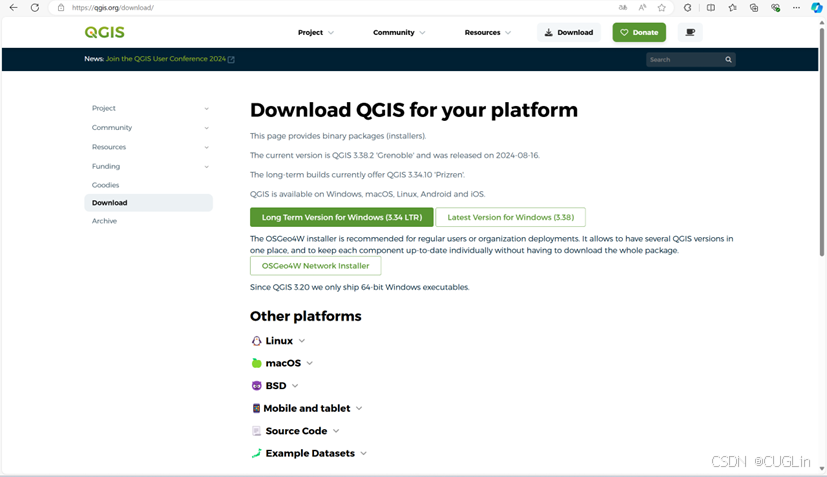Open Browser essentials heart icon
Viewport: 827px width, 477px height.
[775, 7]
